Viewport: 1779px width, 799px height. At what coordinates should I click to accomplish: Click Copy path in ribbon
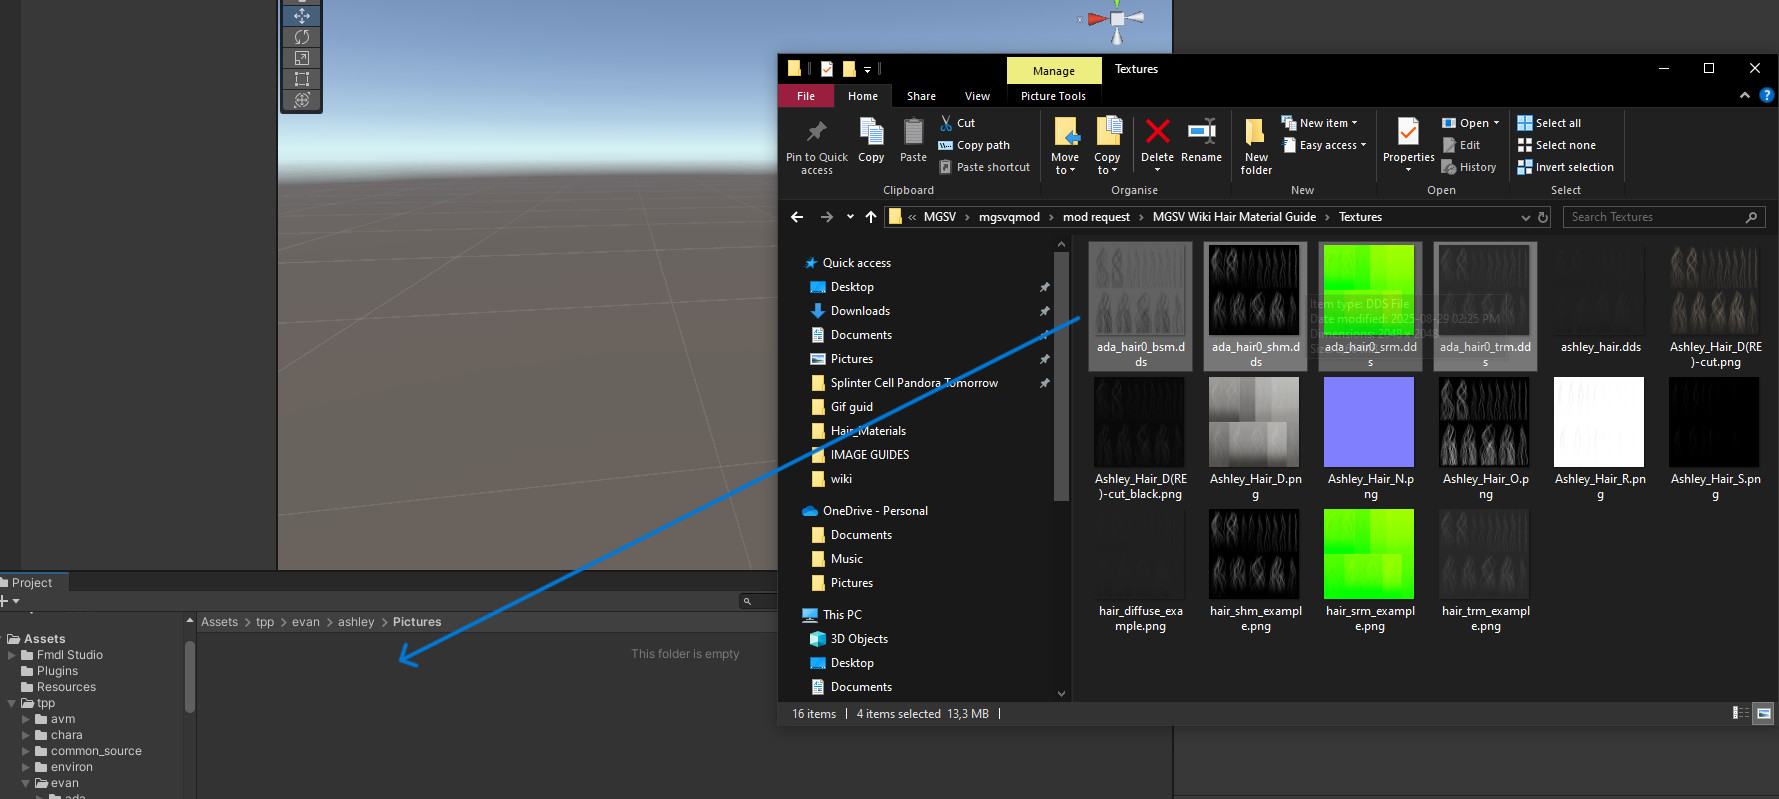[974, 145]
